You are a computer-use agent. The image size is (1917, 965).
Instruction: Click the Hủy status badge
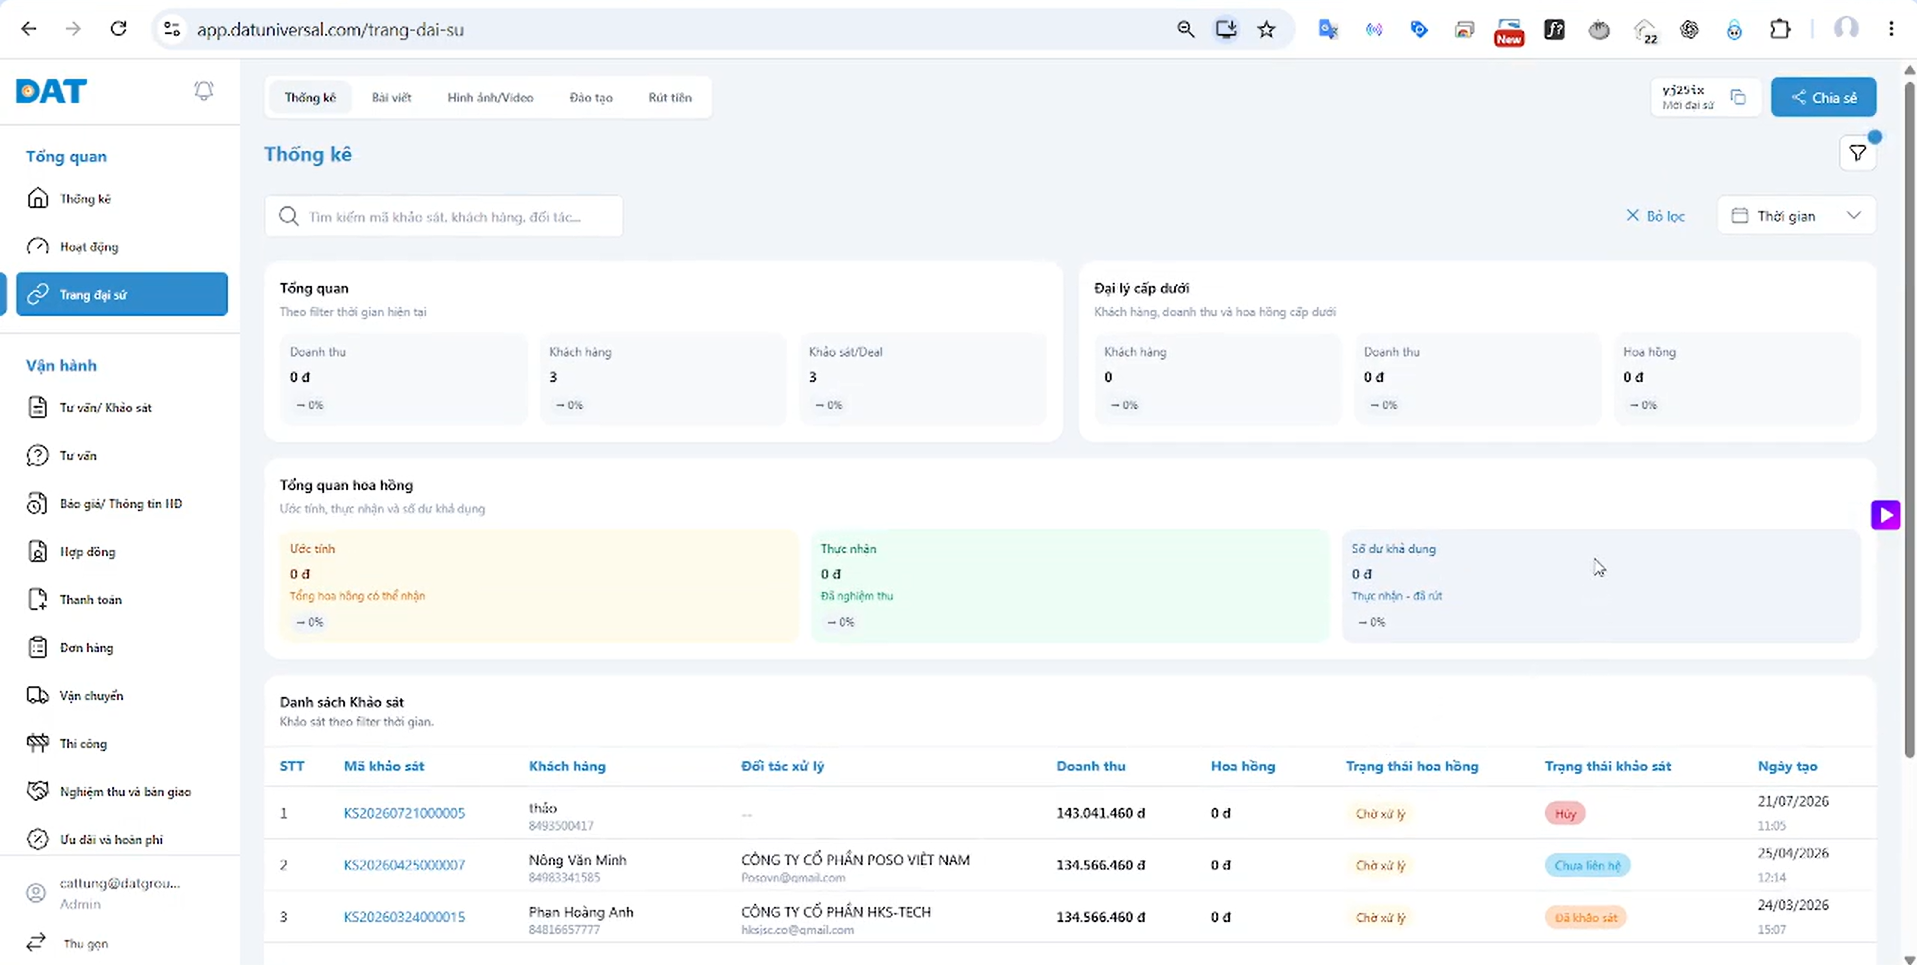1565,814
